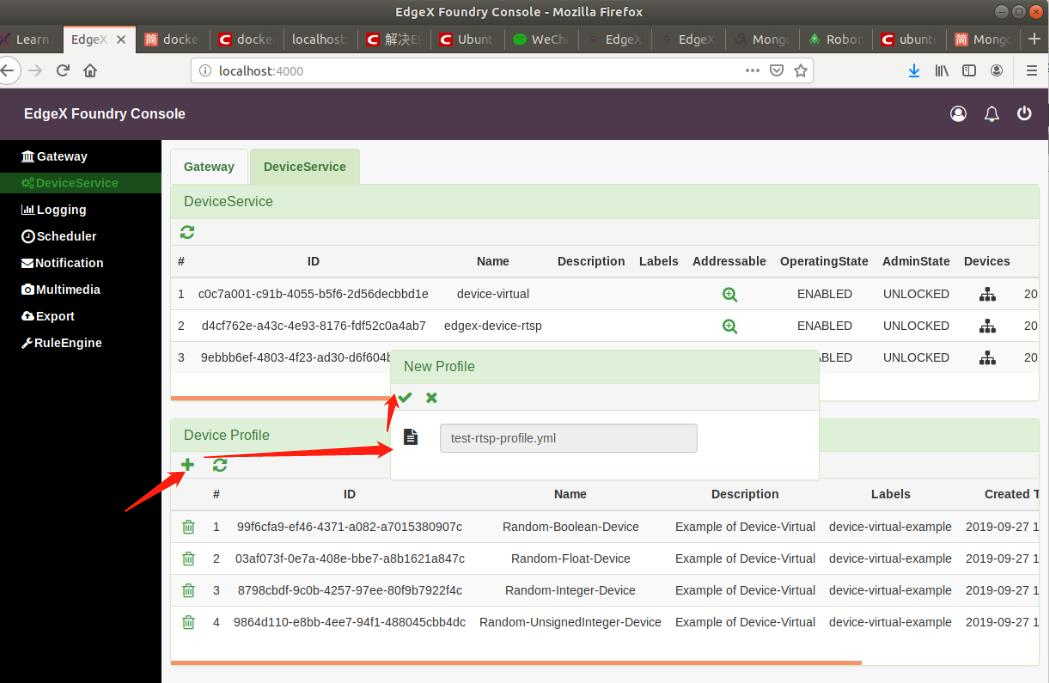The image size is (1049, 683).
Task: Open Multimedia in the sidebar
Action: [61, 290]
